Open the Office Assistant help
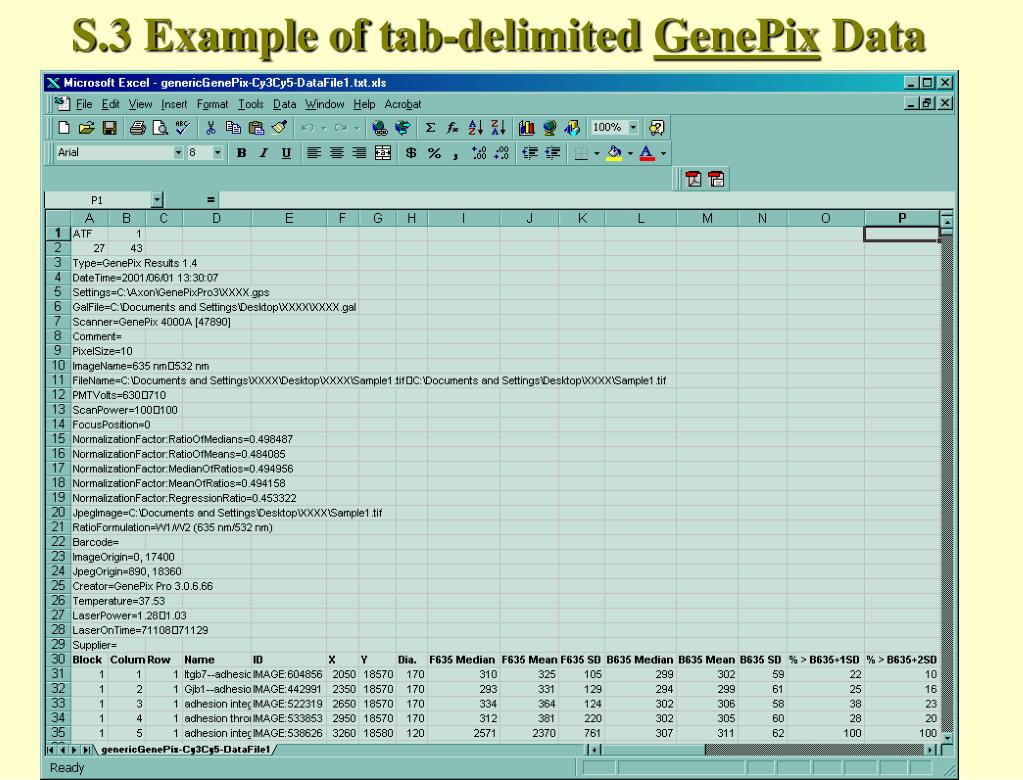1023x780 pixels. (x=656, y=128)
